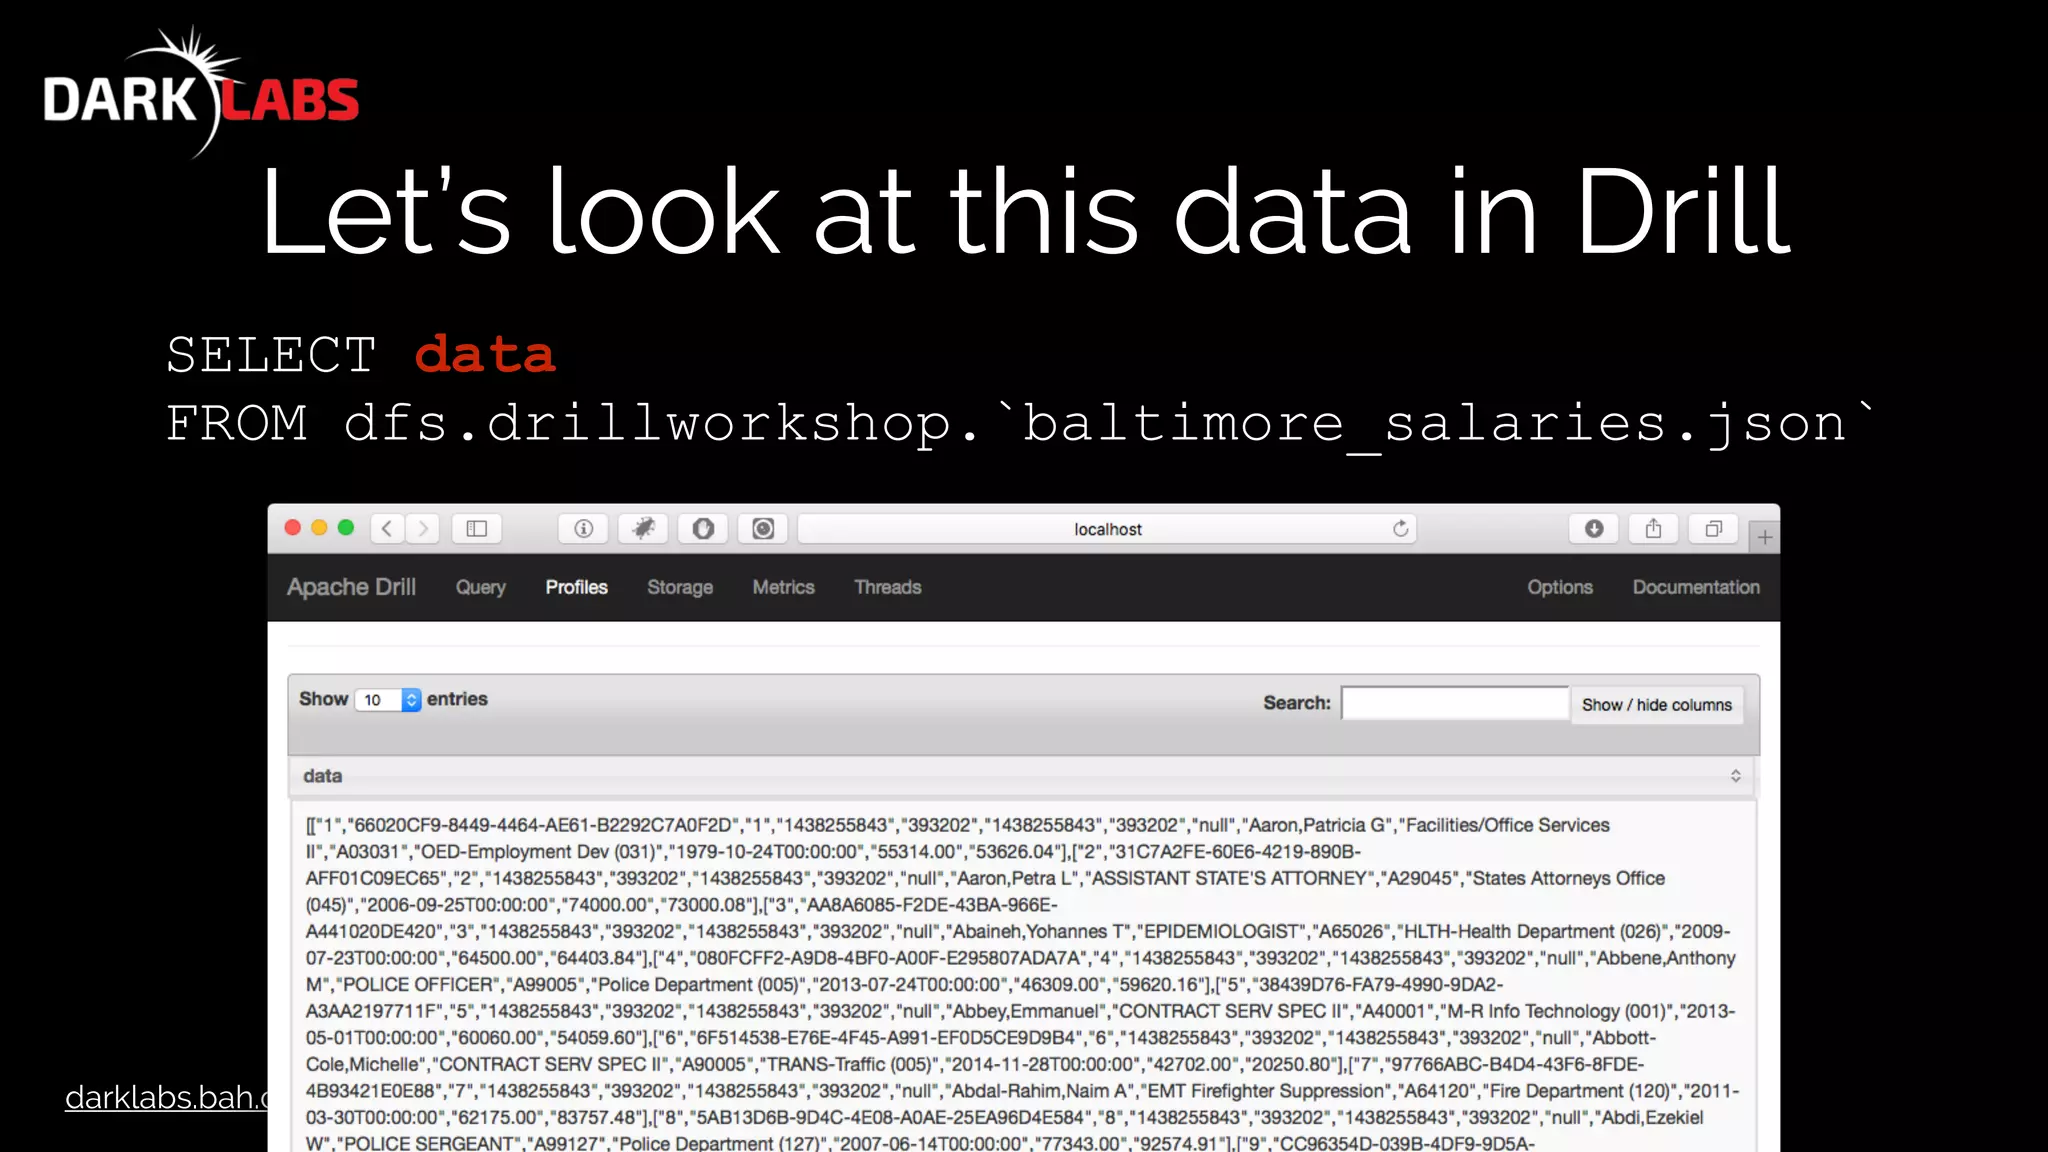Open the Query tab
Image resolution: width=2048 pixels, height=1152 pixels.
pos(481,587)
